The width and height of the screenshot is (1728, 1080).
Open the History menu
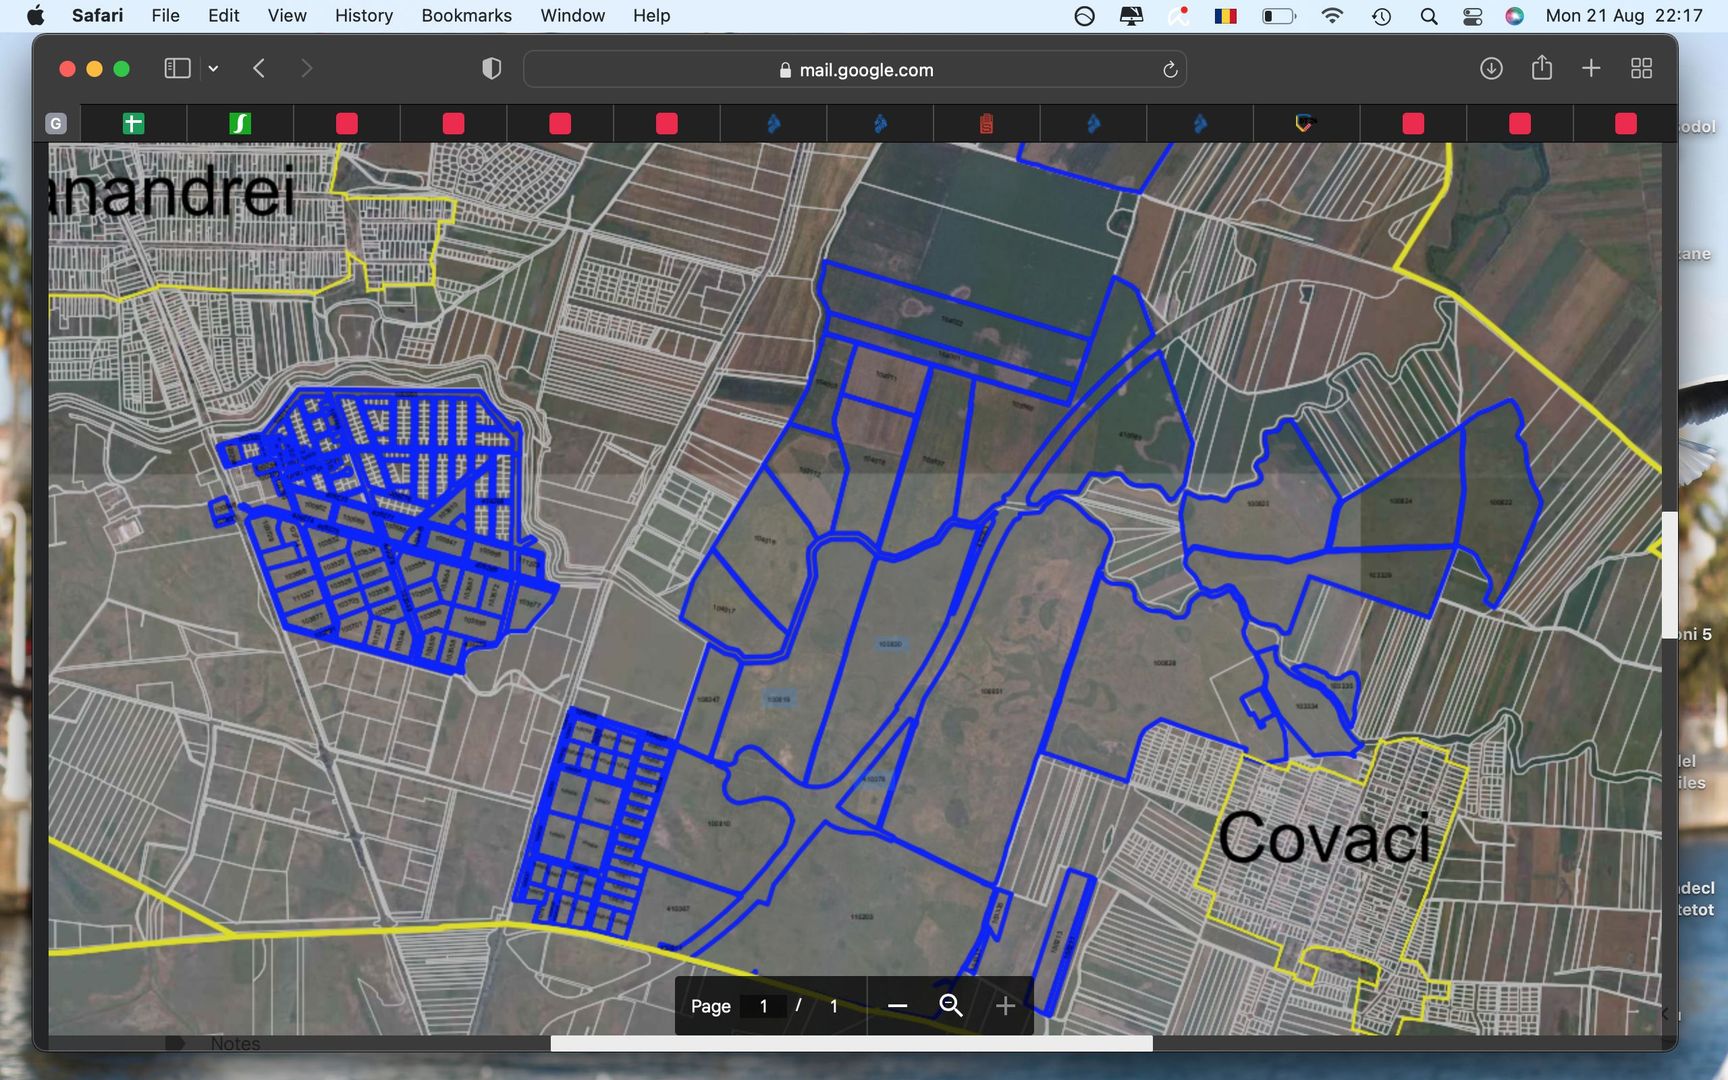(x=363, y=16)
